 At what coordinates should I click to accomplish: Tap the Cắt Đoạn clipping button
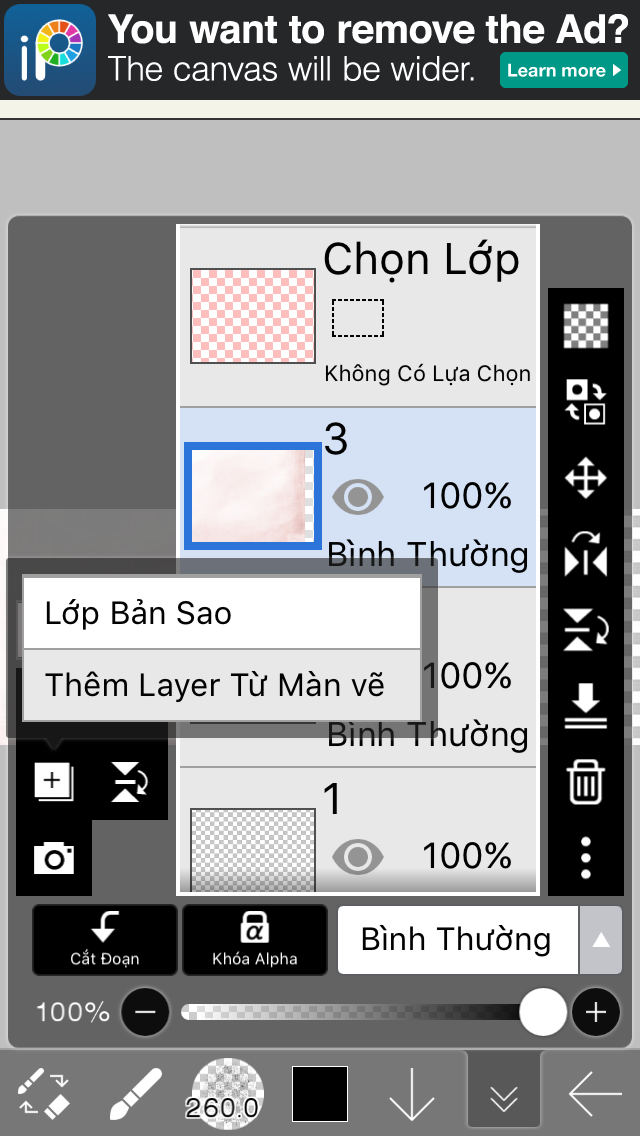(105, 940)
